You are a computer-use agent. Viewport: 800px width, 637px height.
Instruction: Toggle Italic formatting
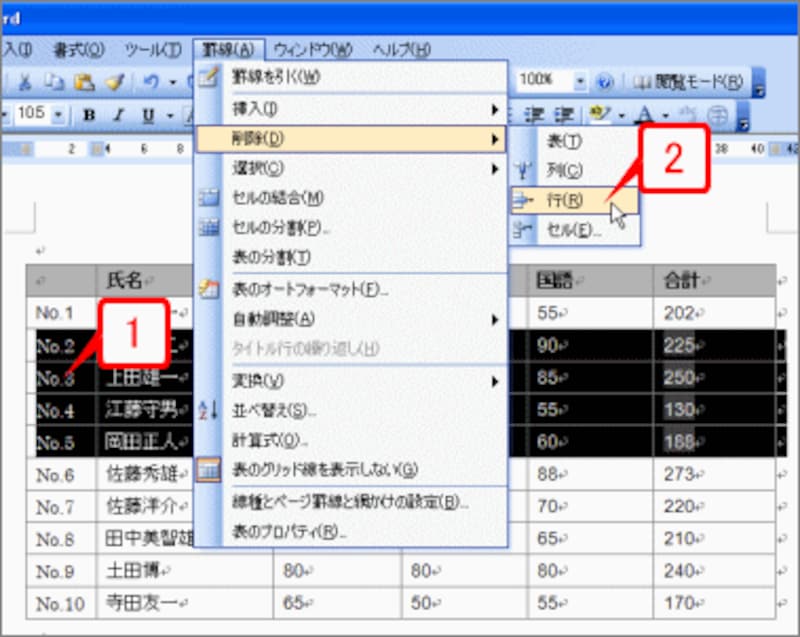point(118,115)
